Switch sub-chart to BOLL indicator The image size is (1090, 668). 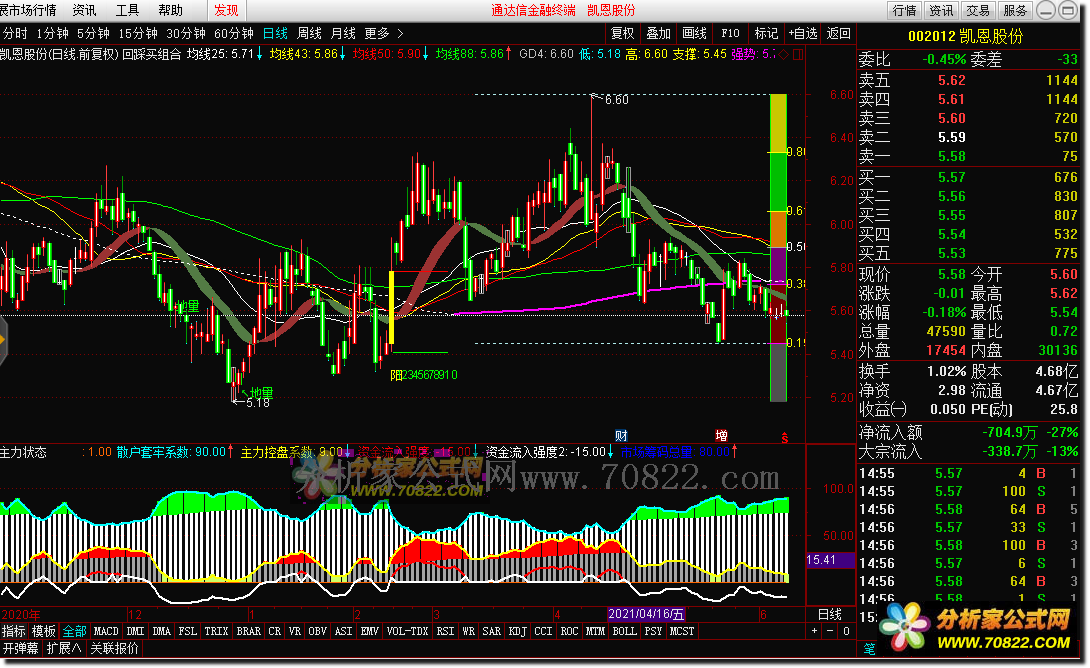coord(624,631)
